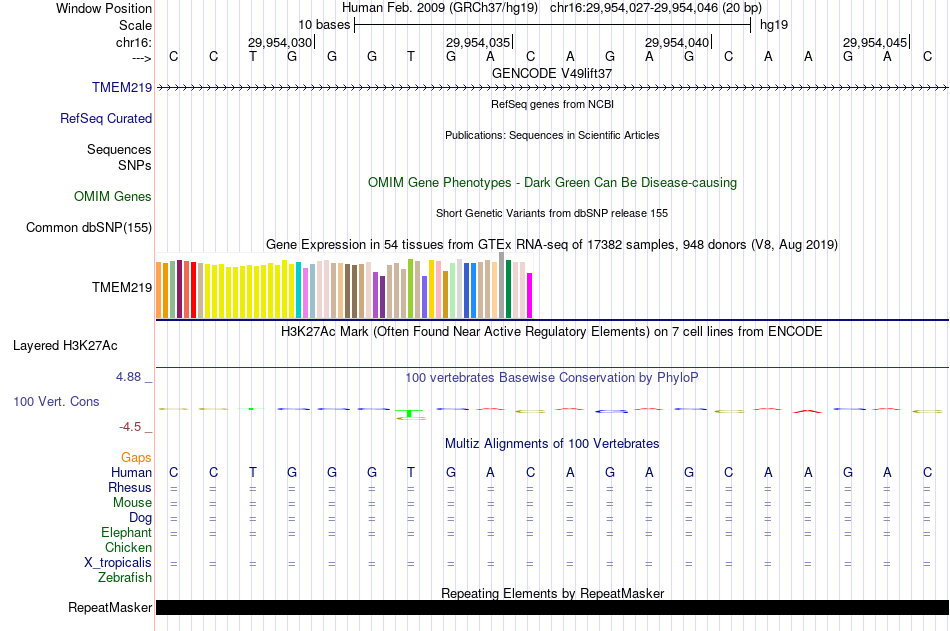The height and width of the screenshot is (631, 950).
Task: Click the Elephant alignment row label
Action: click(x=126, y=532)
